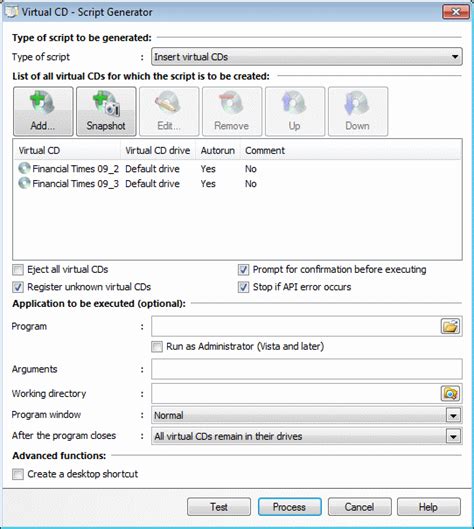The image size is (474, 529).
Task: Browse for program using folder icon
Action: 450,326
